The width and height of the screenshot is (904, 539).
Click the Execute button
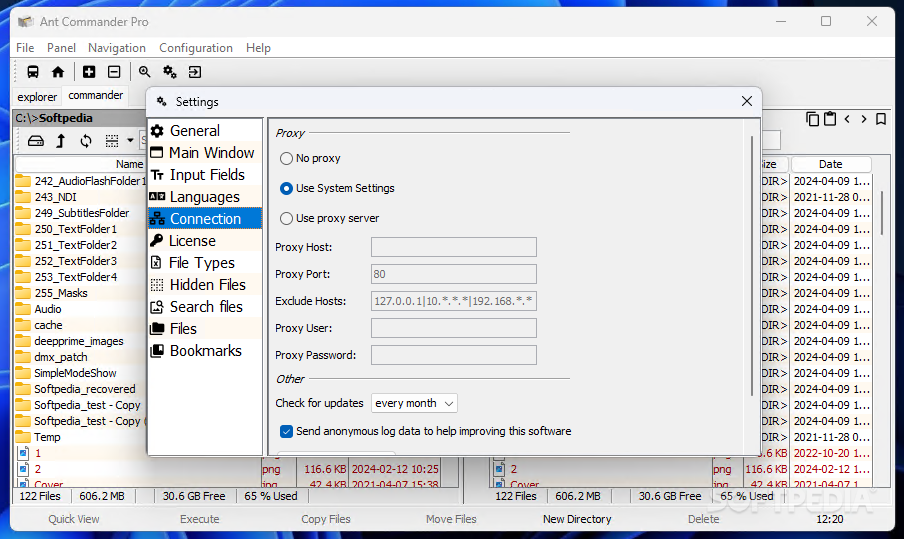(199, 519)
